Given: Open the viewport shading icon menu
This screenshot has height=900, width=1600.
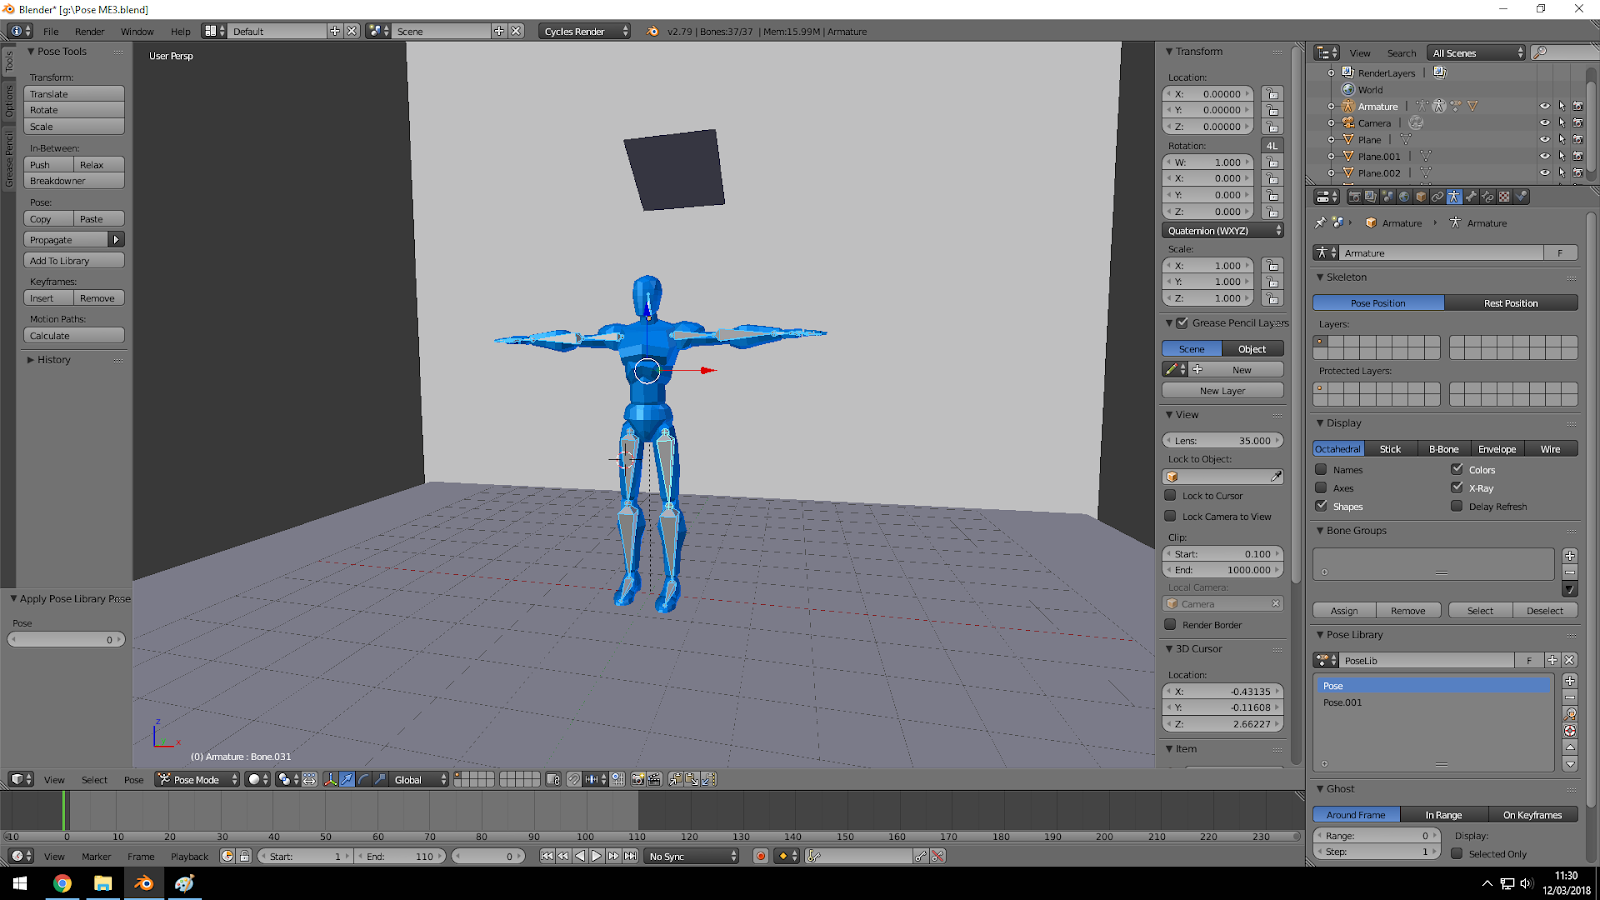Looking at the screenshot, I should tap(253, 779).
